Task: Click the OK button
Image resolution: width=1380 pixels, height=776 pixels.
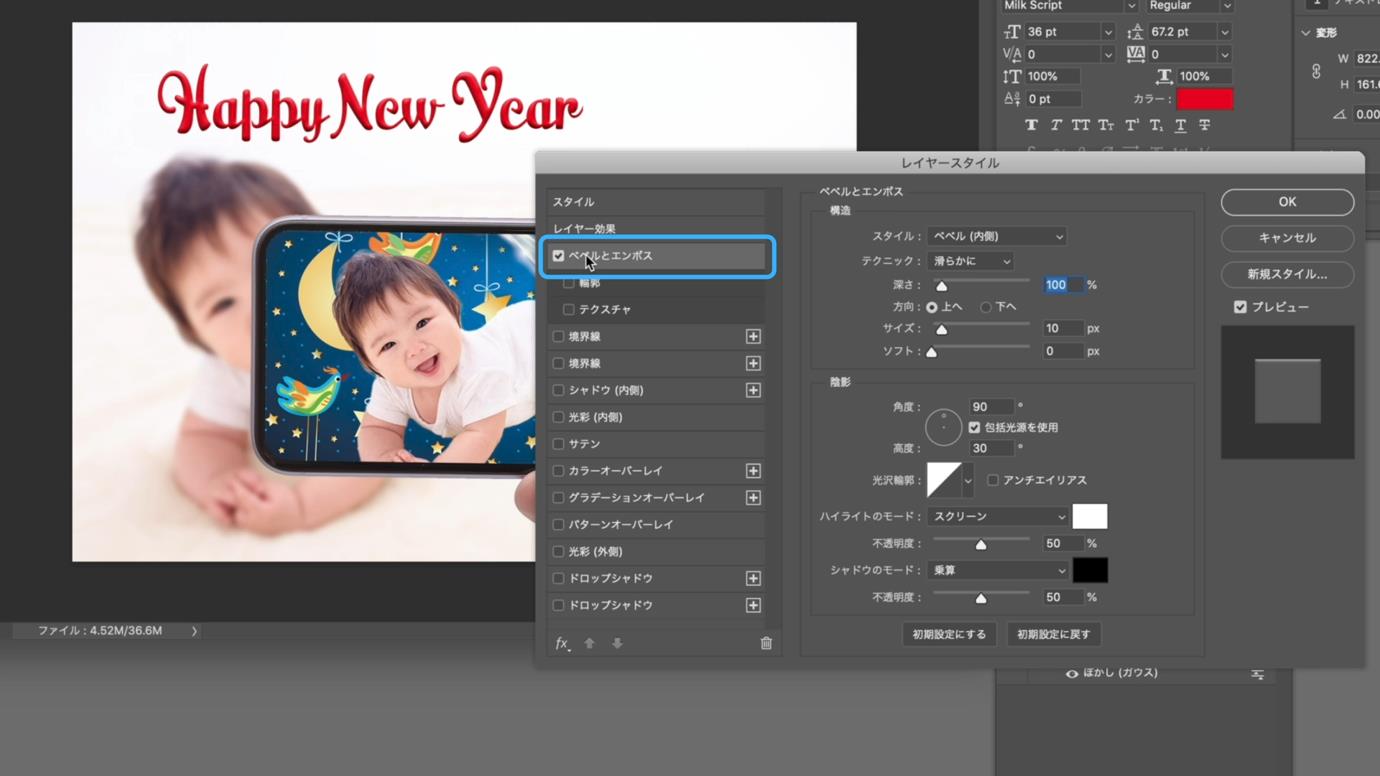Action: (1287, 202)
